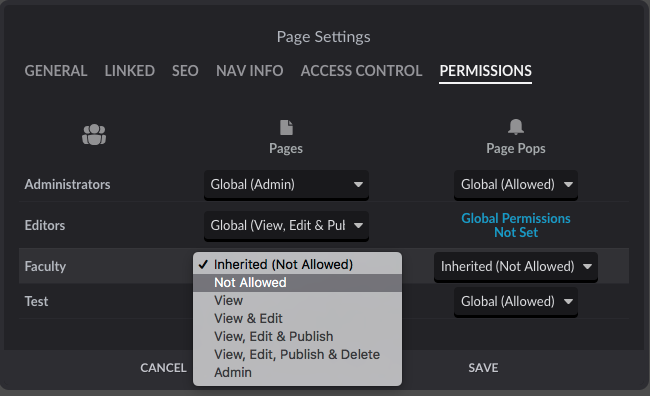Select View, Edit & Publish option
650x396 pixels.
(x=297, y=336)
